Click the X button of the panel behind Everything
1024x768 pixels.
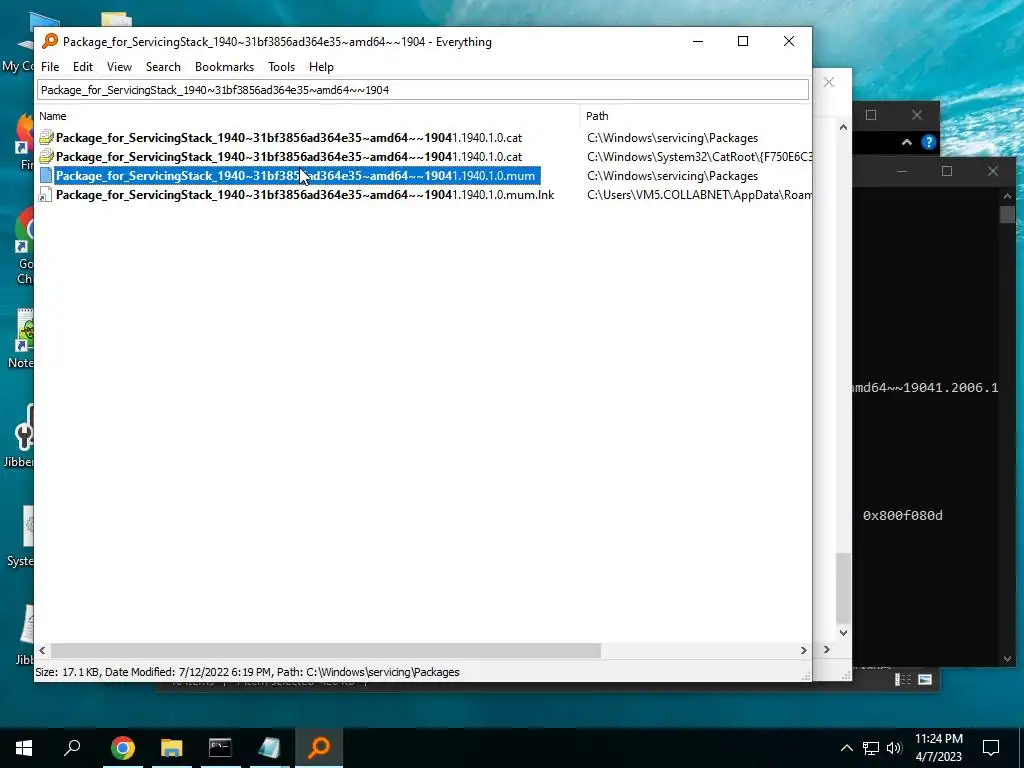pos(829,82)
